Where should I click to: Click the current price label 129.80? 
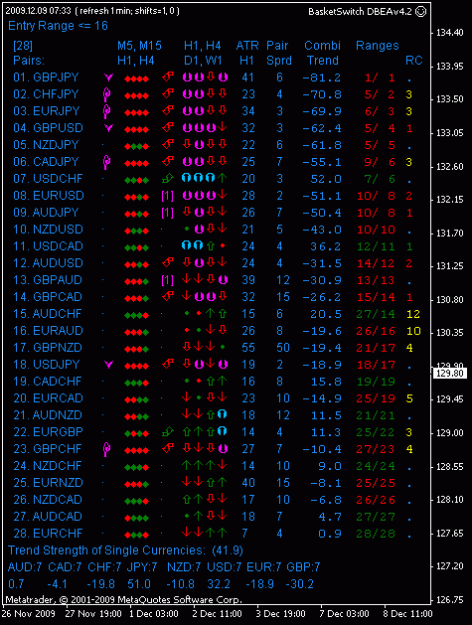tap(450, 373)
